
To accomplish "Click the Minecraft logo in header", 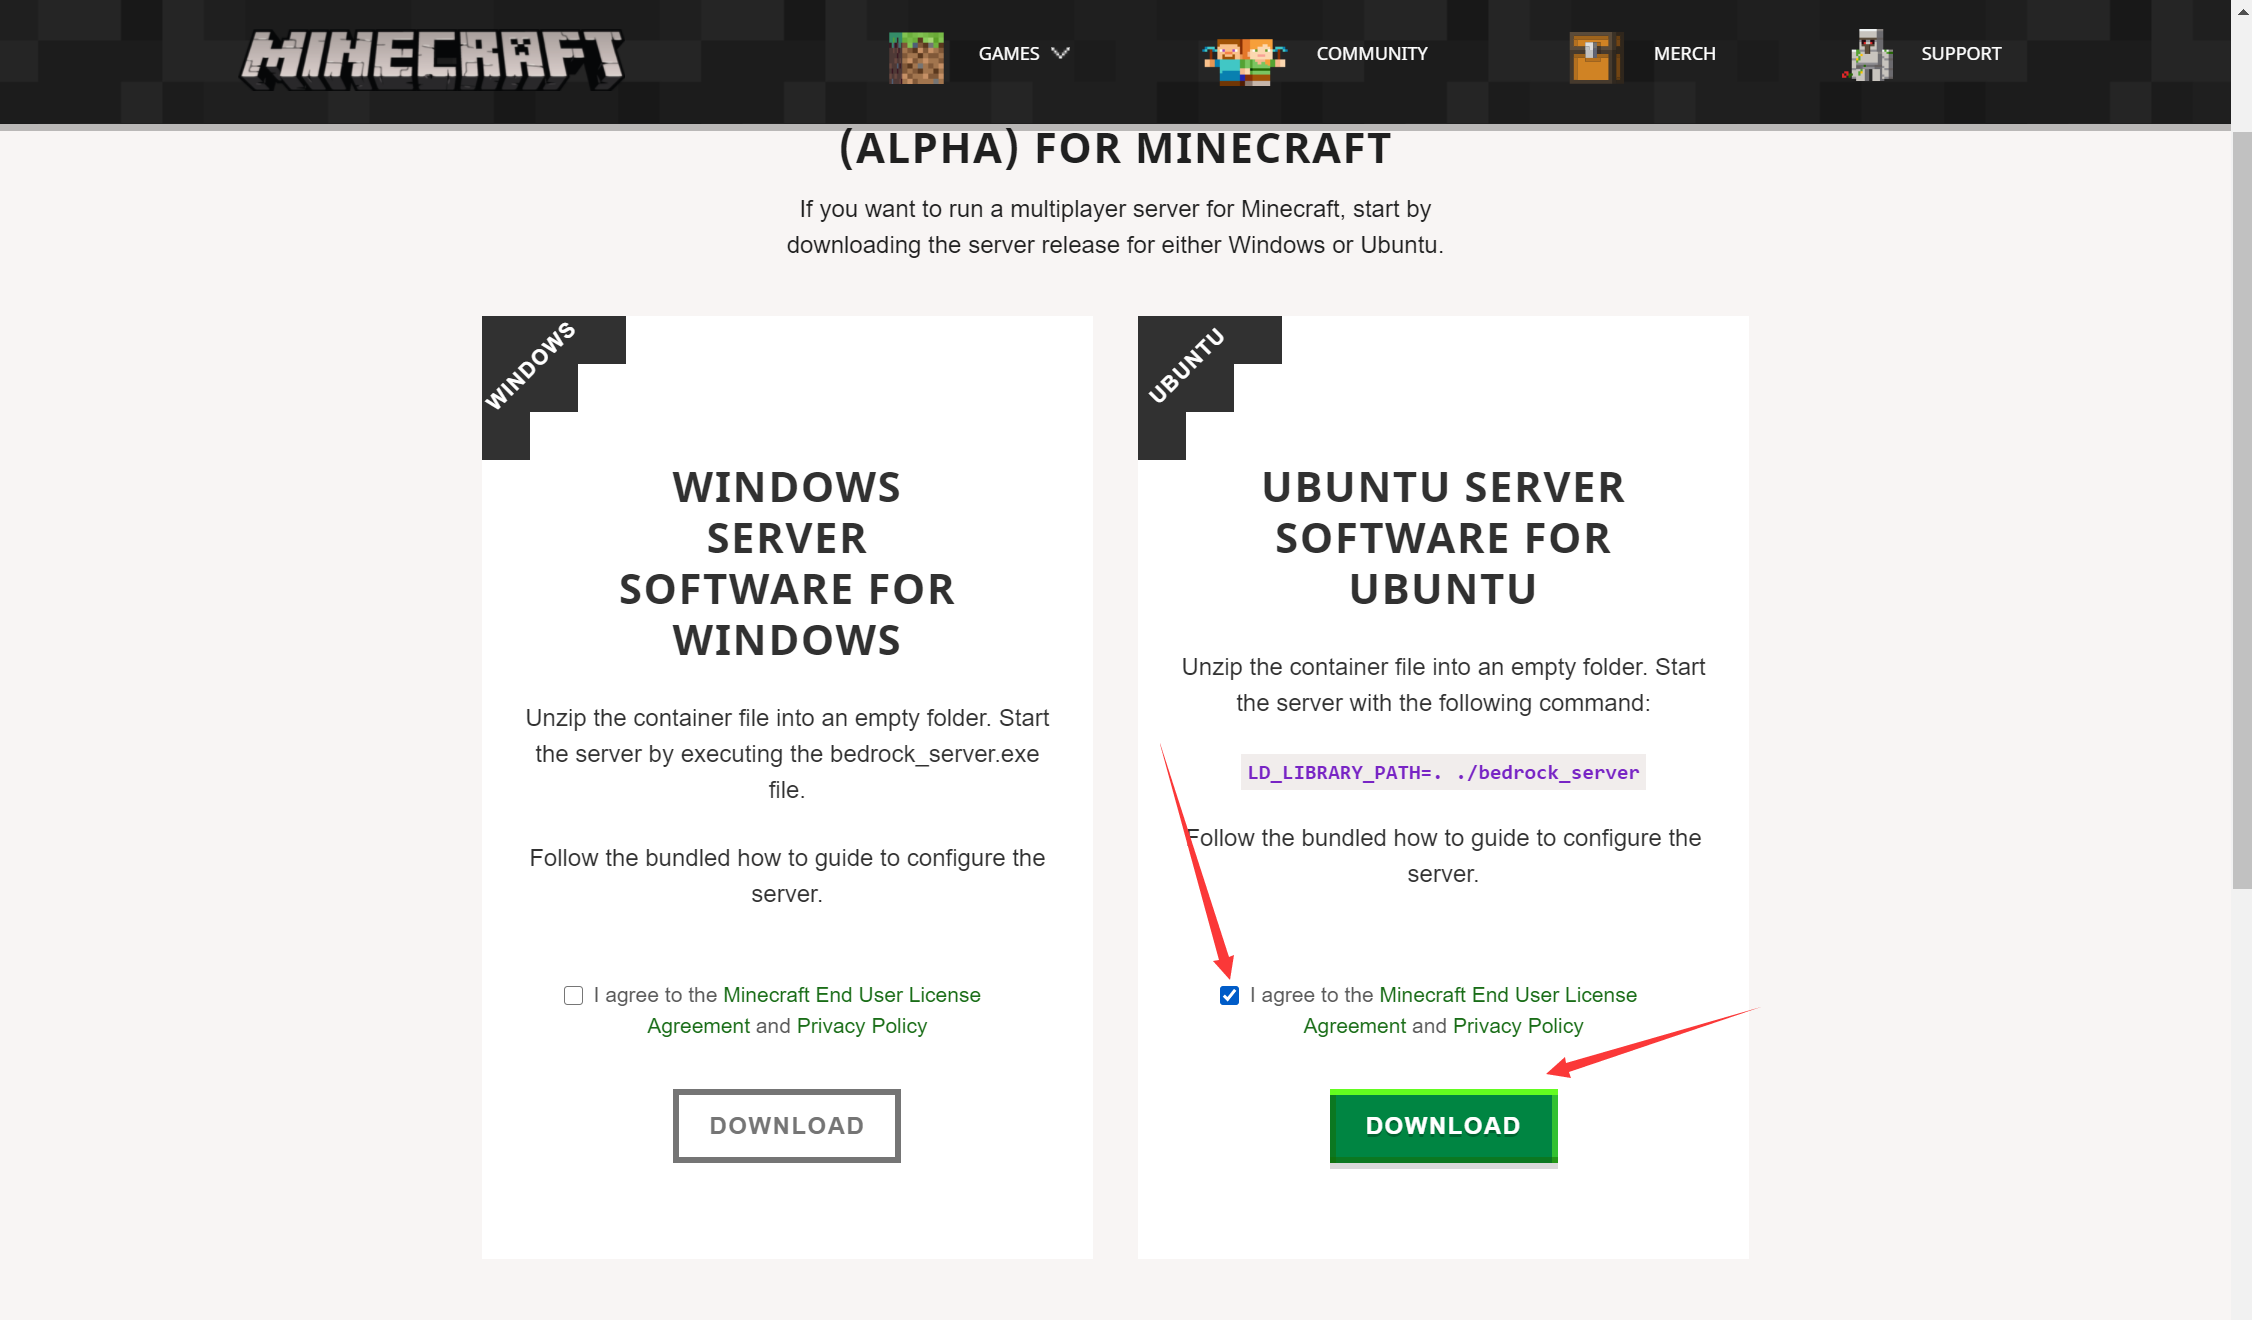I will tap(432, 59).
